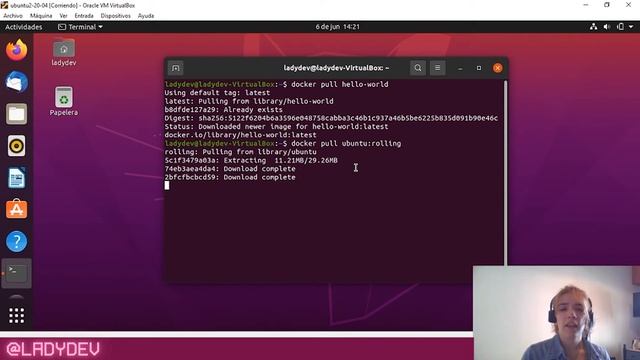The width and height of the screenshot is (640, 360).
Task: Click 'Using default tag: latest' line
Action: pyautogui.click(x=217, y=93)
